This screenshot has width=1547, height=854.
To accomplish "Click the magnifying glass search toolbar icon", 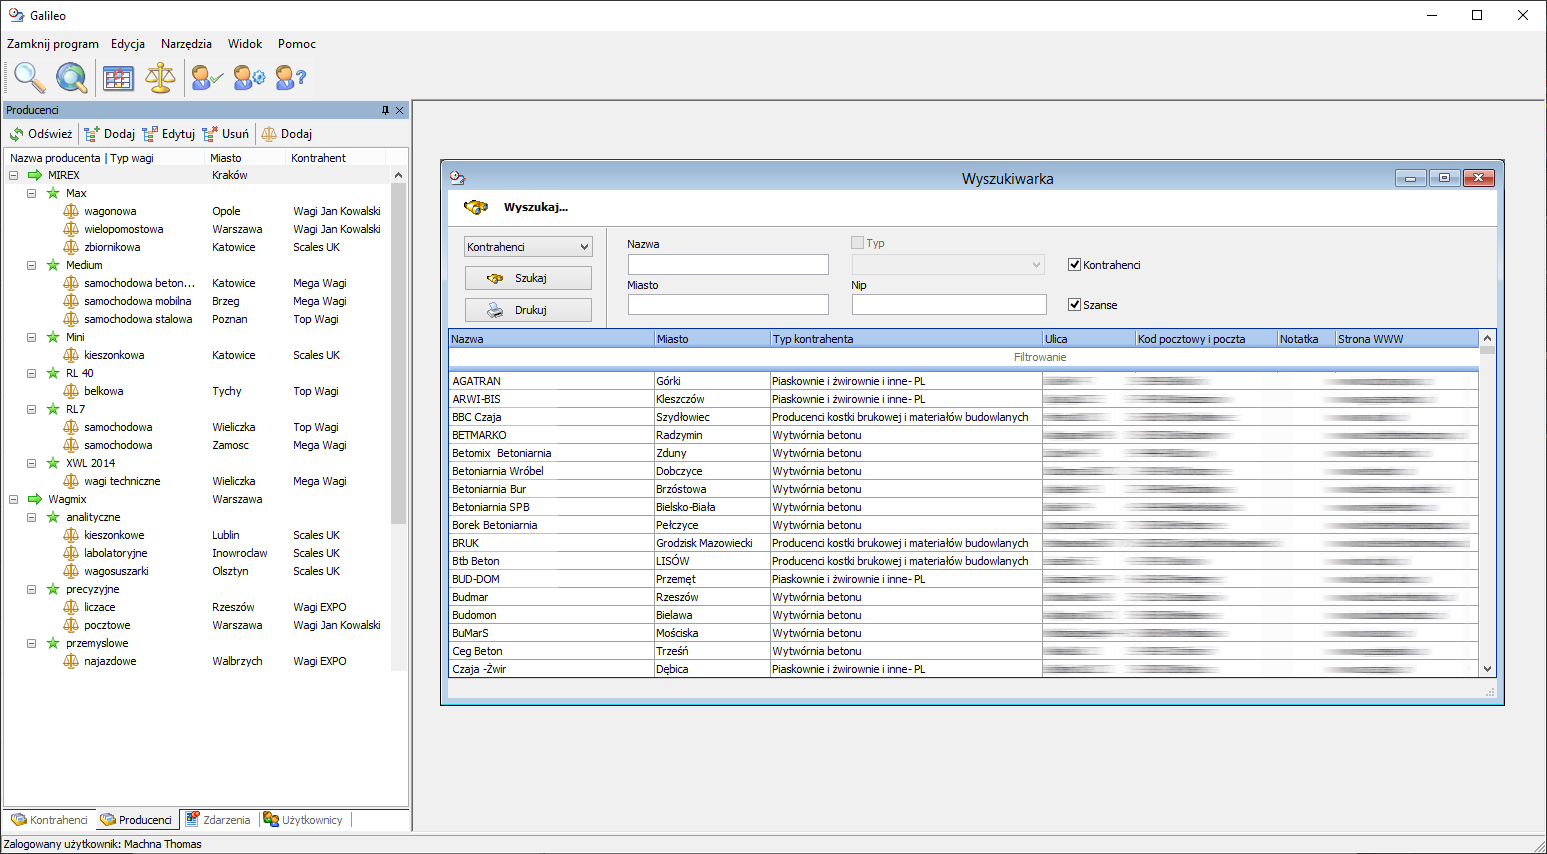I will pyautogui.click(x=29, y=77).
